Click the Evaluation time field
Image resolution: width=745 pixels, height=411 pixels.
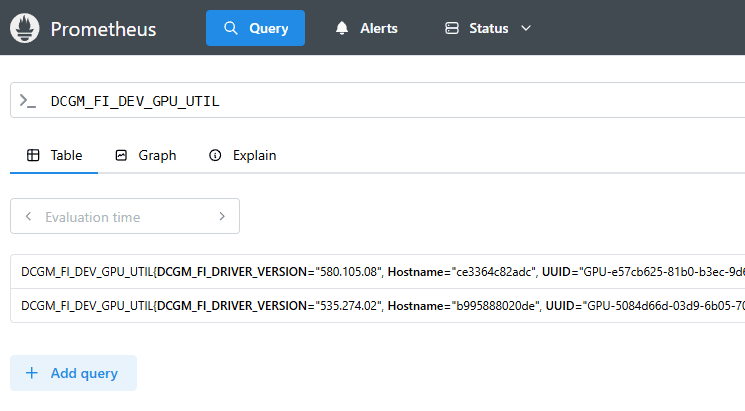pos(125,216)
